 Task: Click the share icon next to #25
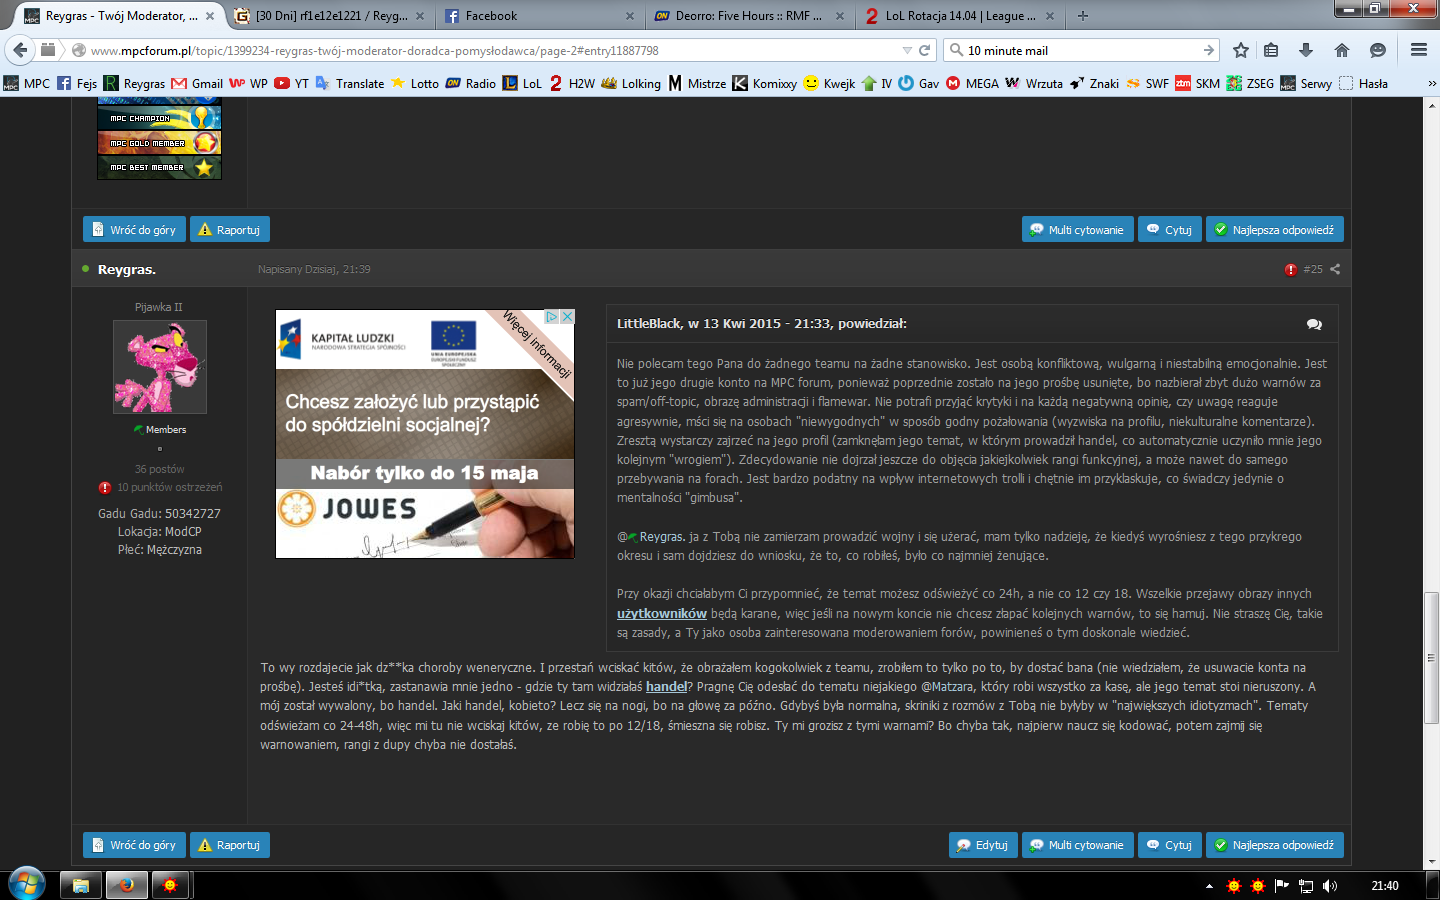(1335, 269)
